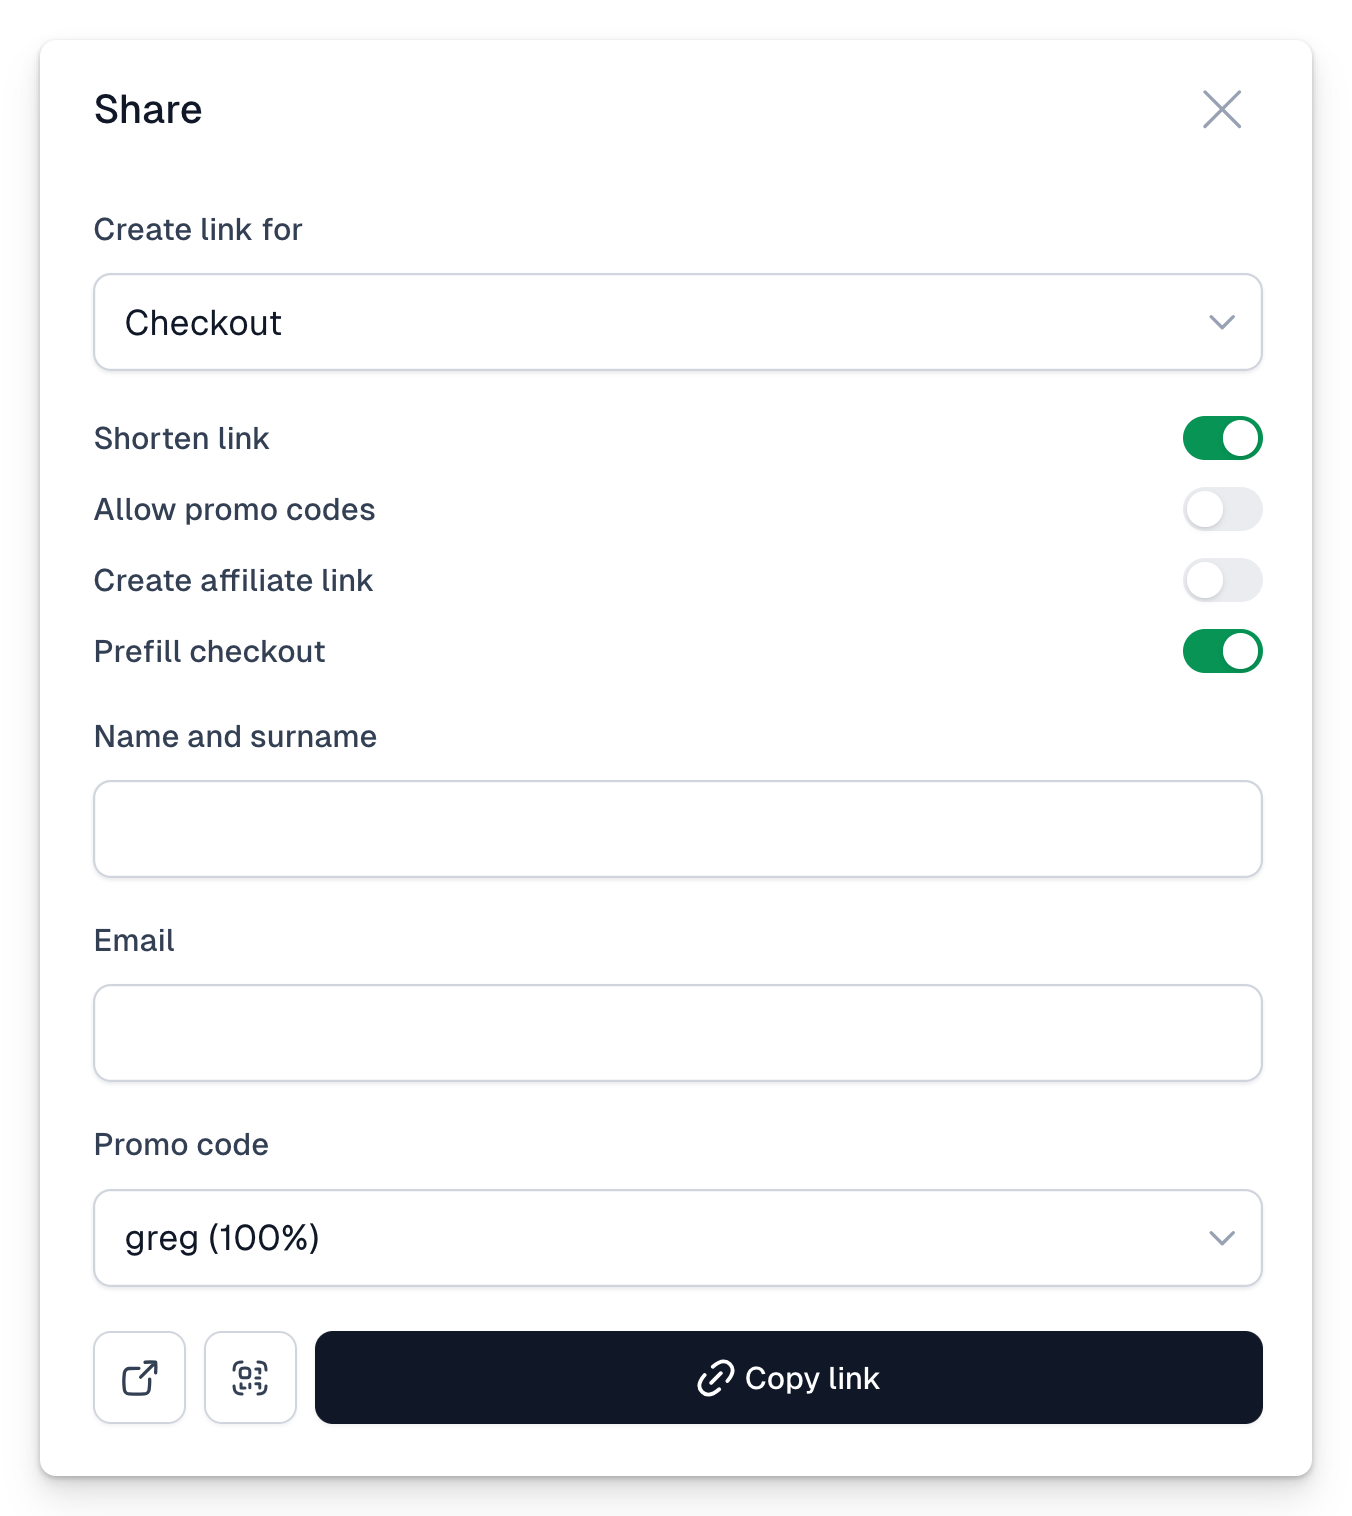
Task: Turn on Create affiliate link switch
Action: 1222,580
